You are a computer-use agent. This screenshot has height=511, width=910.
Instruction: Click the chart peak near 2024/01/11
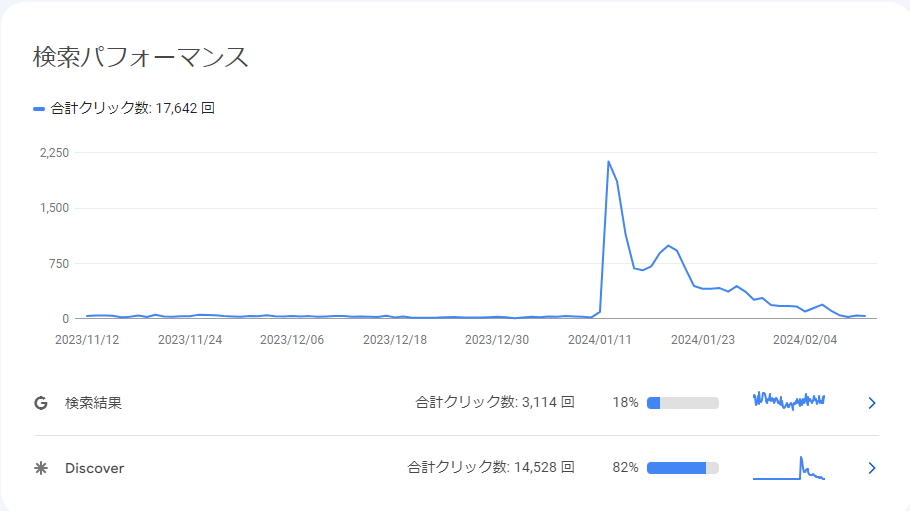(x=608, y=161)
